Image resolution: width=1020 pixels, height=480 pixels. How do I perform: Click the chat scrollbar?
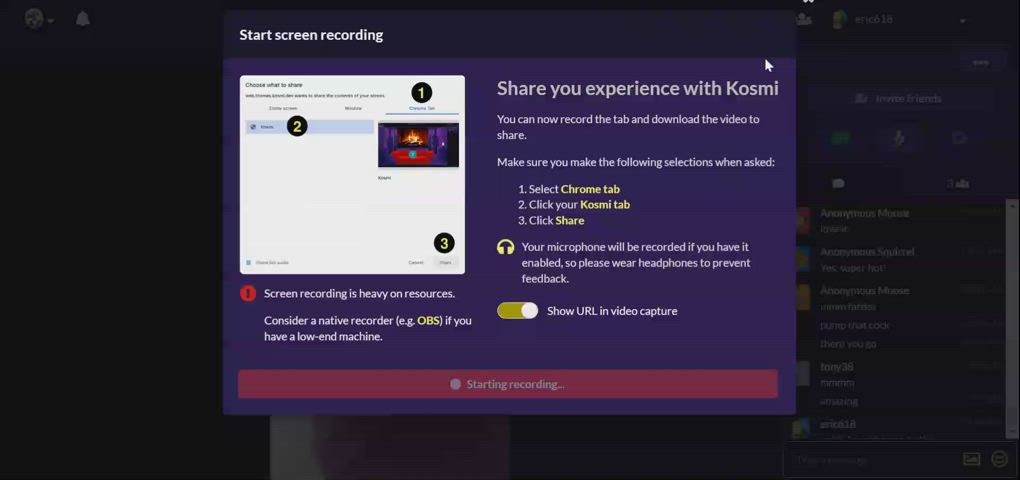[1012, 319]
